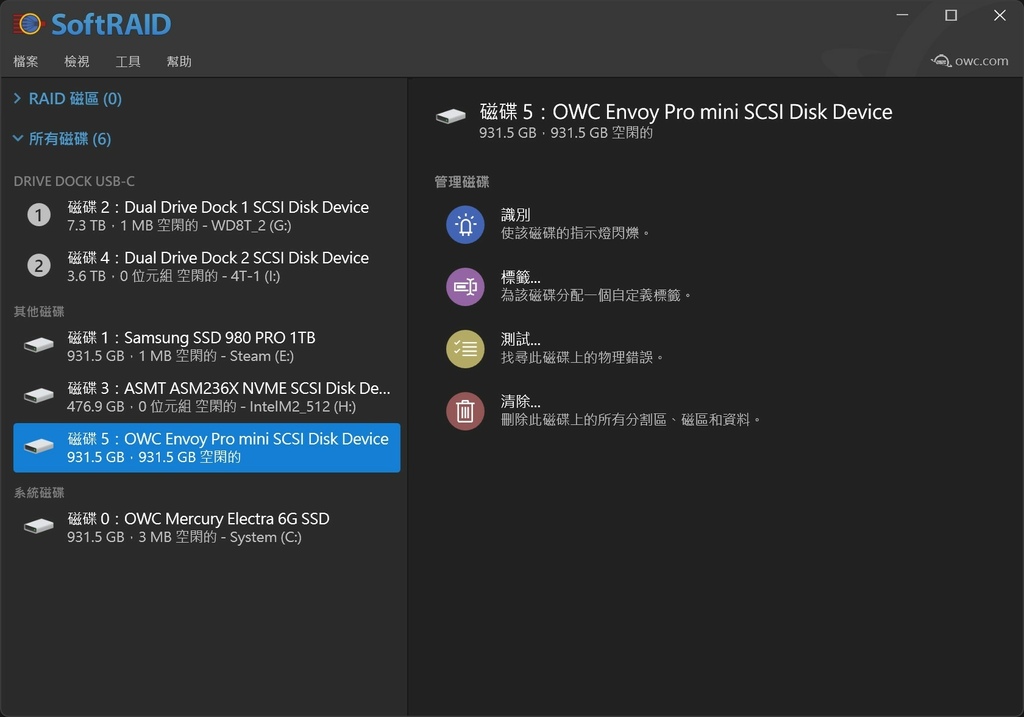This screenshot has height=717, width=1024.
Task: Click the 其他磁碟 group header
Action: pyautogui.click(x=39, y=311)
